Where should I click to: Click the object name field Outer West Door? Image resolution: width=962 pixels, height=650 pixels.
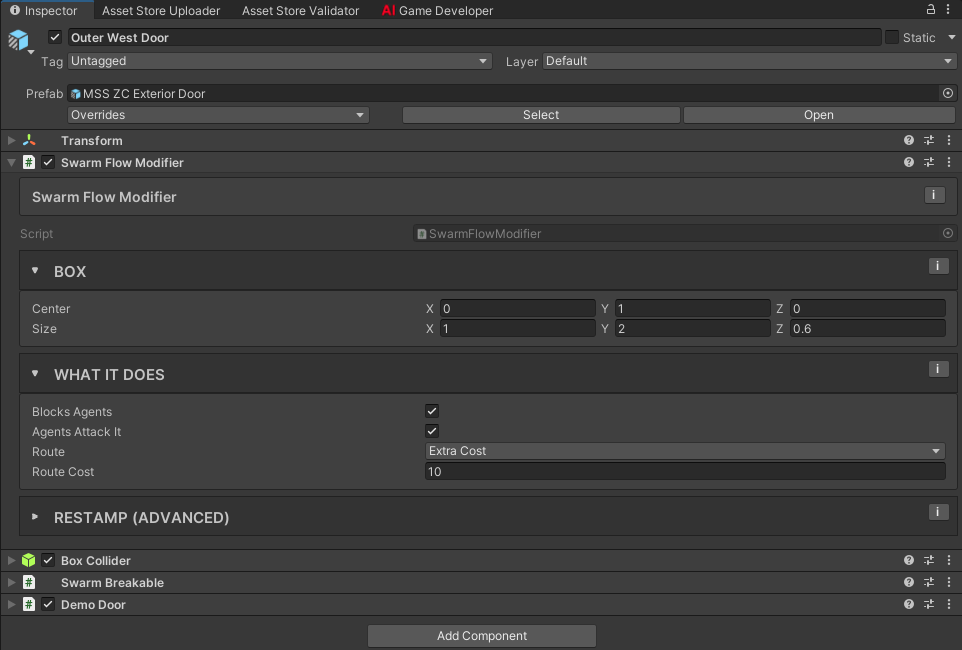point(474,37)
